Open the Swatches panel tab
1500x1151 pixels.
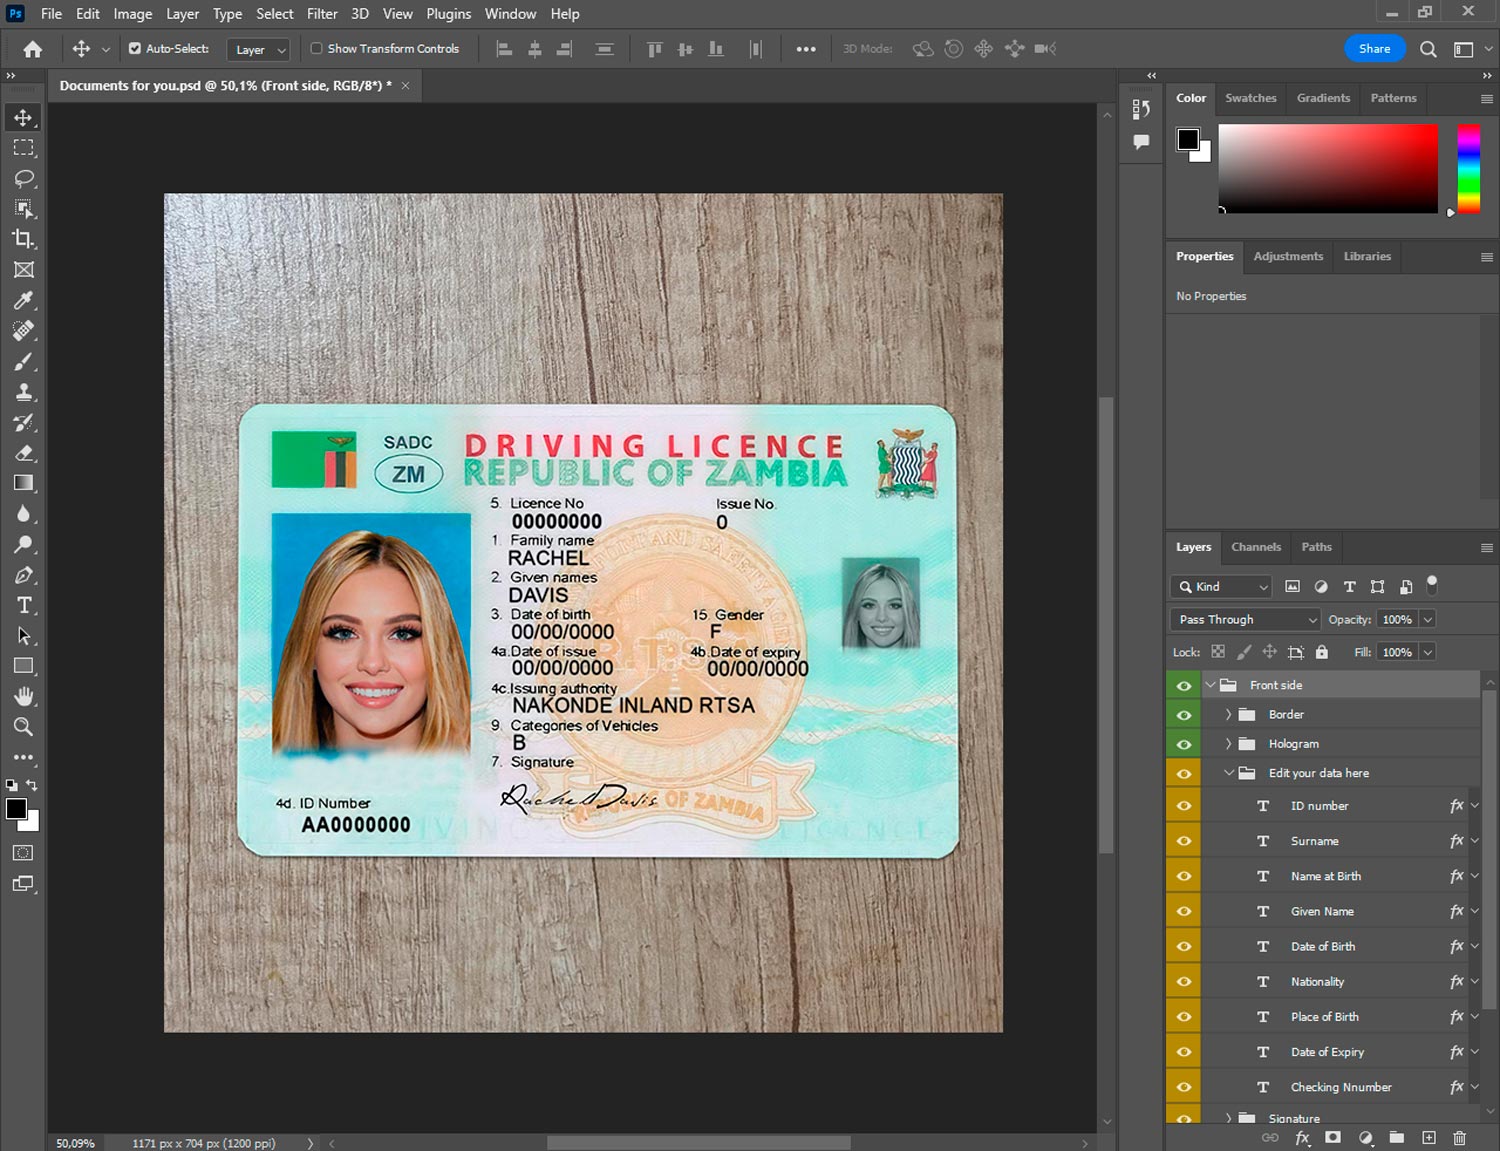click(1250, 98)
